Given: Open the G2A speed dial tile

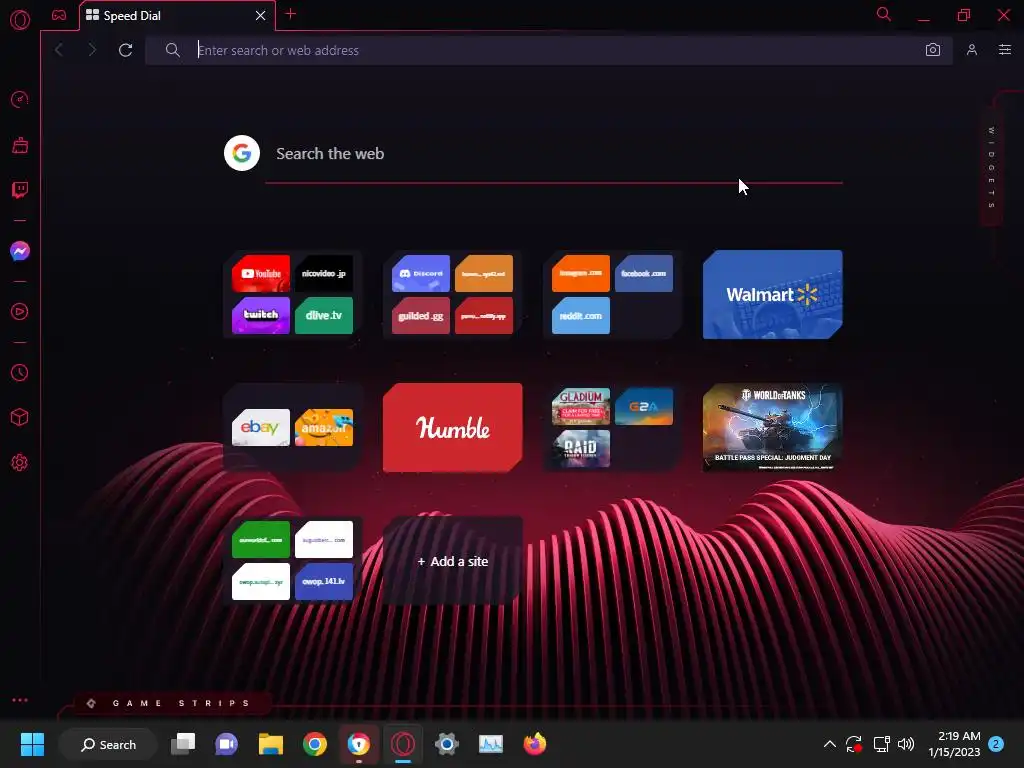Looking at the screenshot, I should 644,406.
